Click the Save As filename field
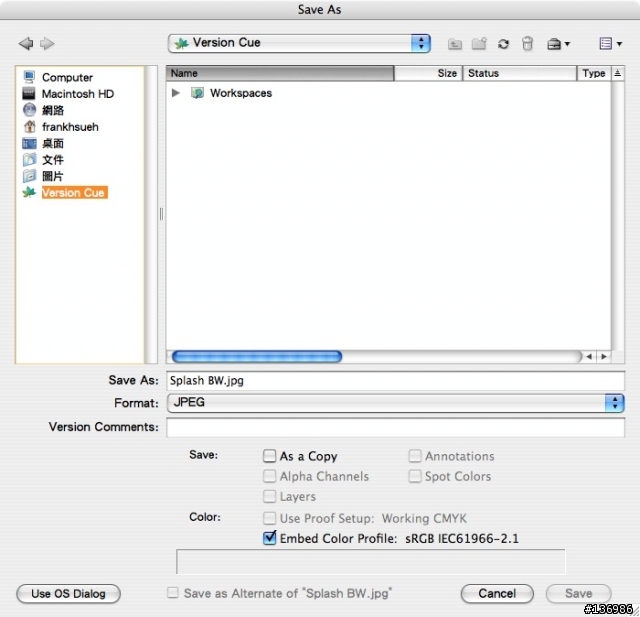The width and height of the screenshot is (640, 617). pos(396,381)
